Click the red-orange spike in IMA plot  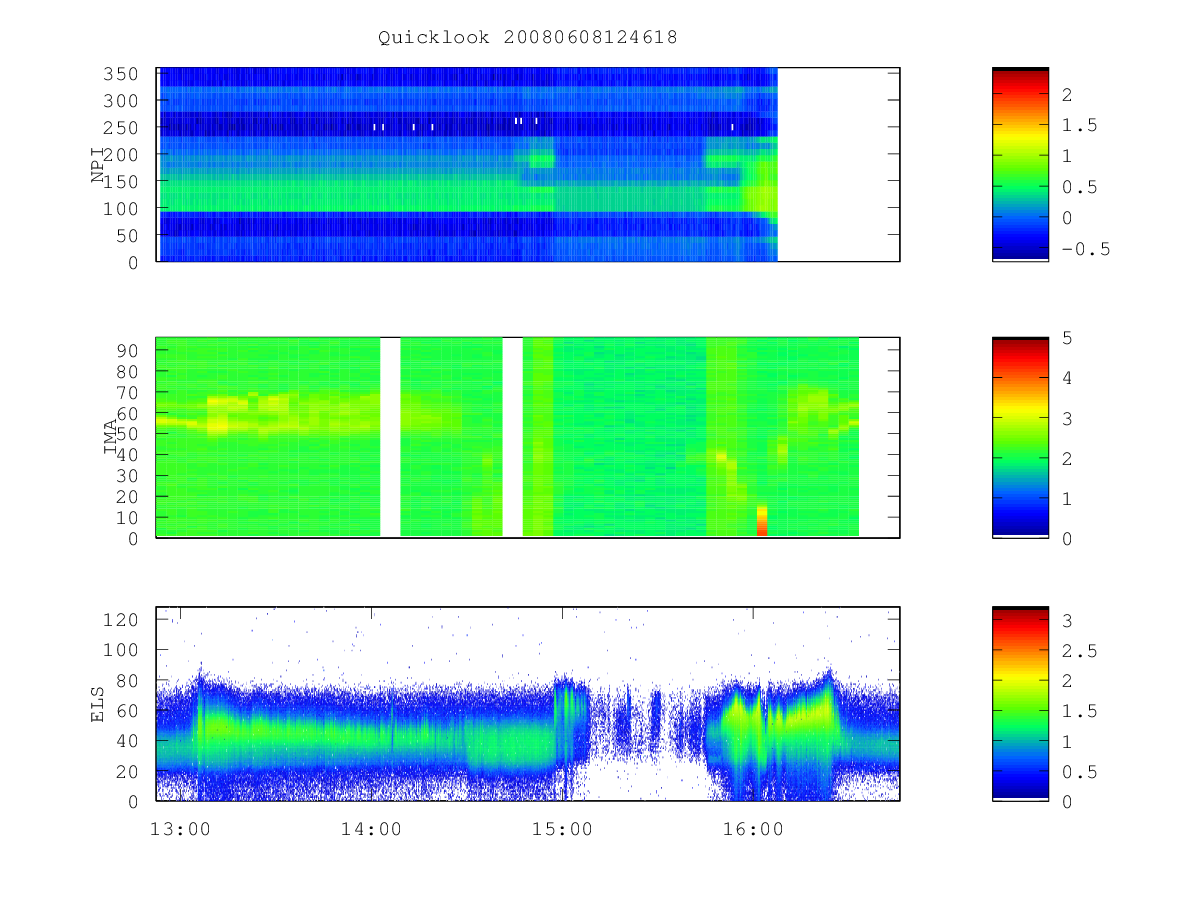tap(762, 521)
